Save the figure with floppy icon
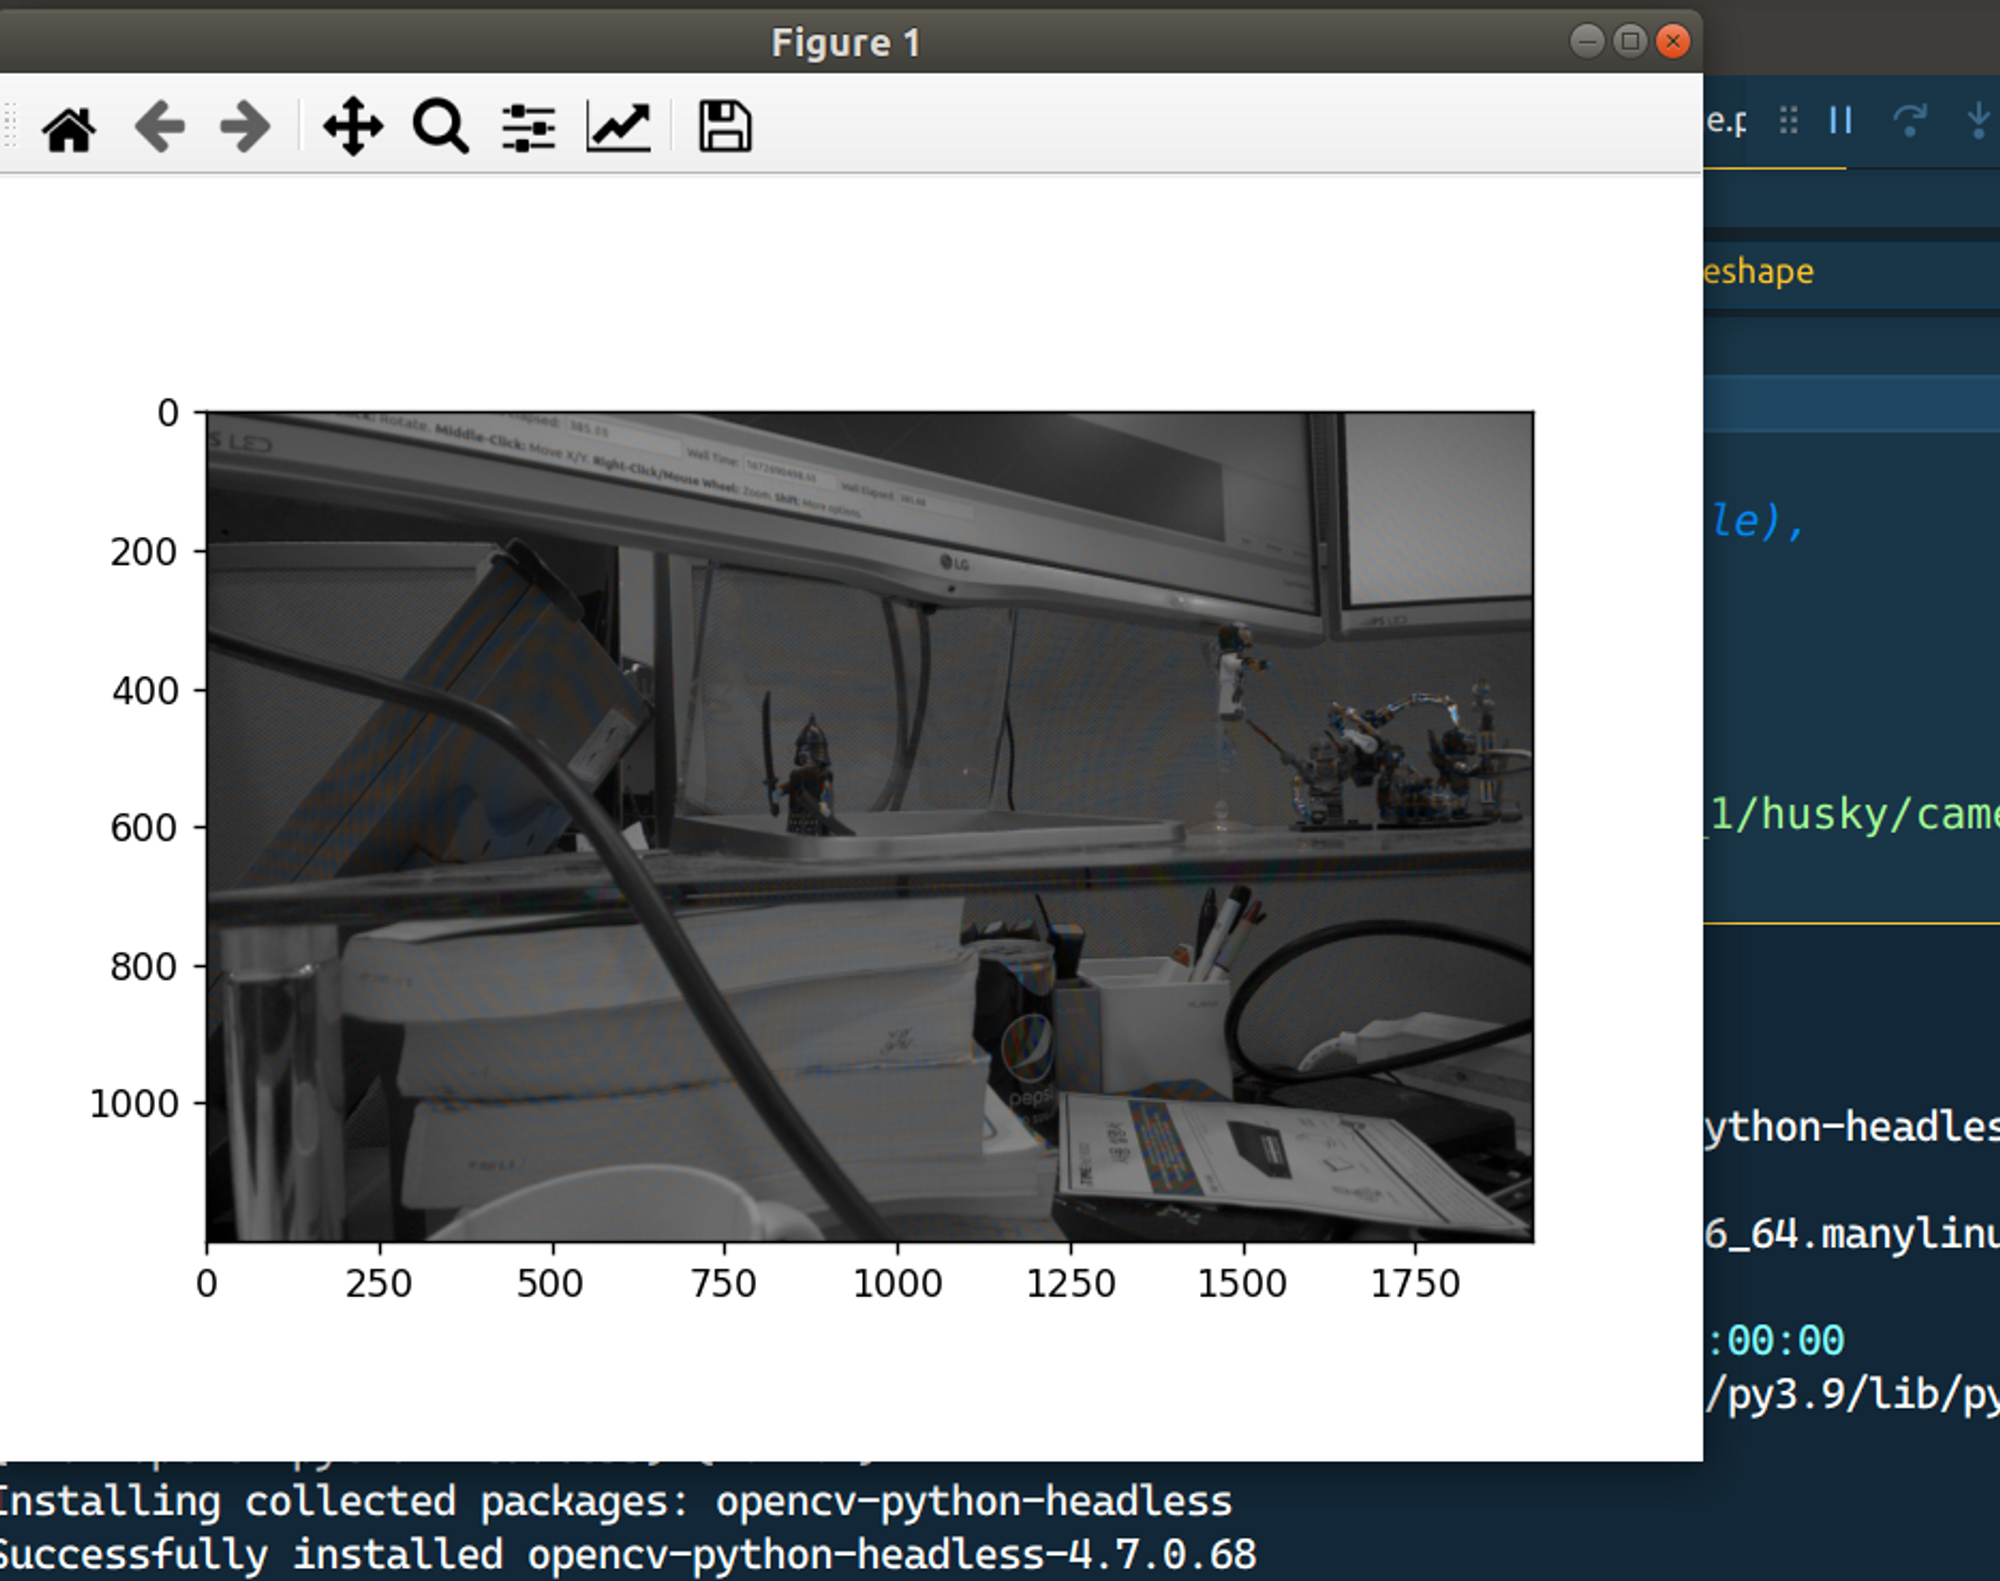The width and height of the screenshot is (2000, 1581). [724, 127]
